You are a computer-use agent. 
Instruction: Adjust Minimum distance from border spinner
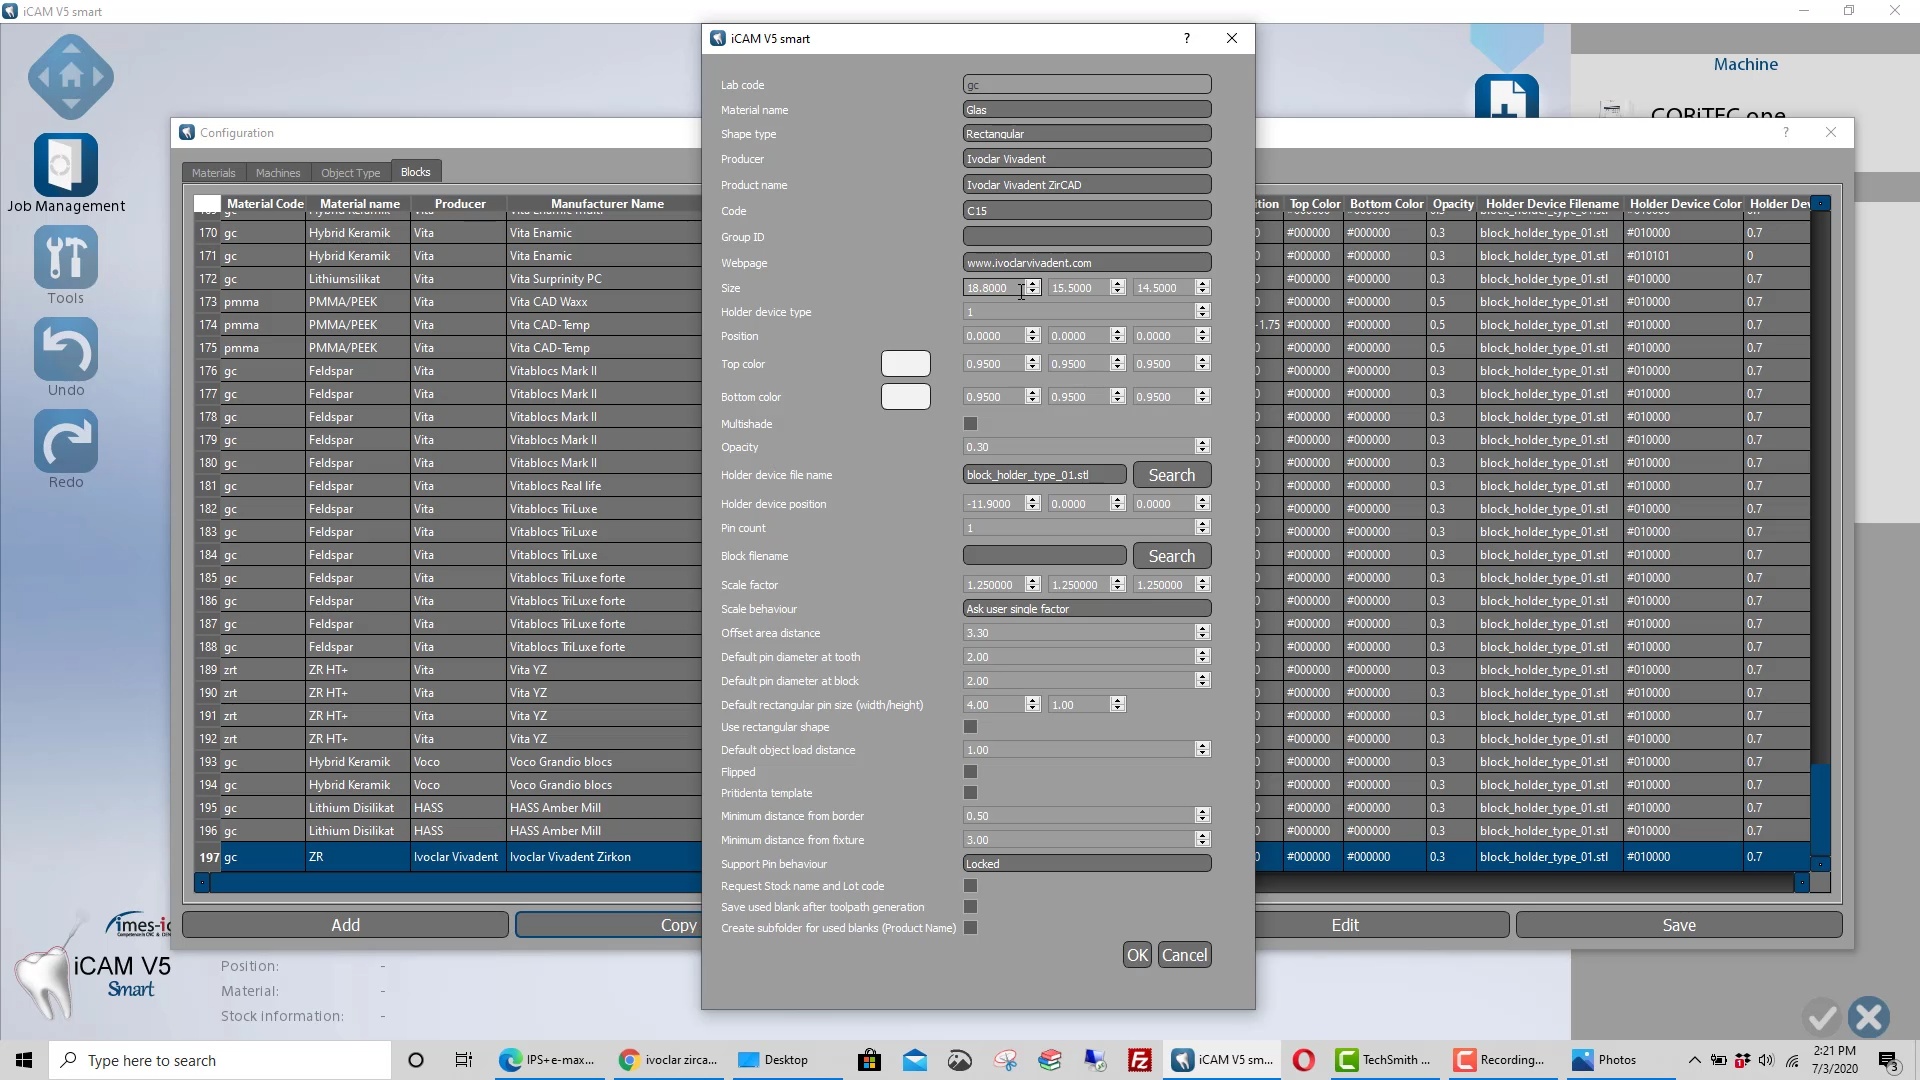(x=1203, y=816)
